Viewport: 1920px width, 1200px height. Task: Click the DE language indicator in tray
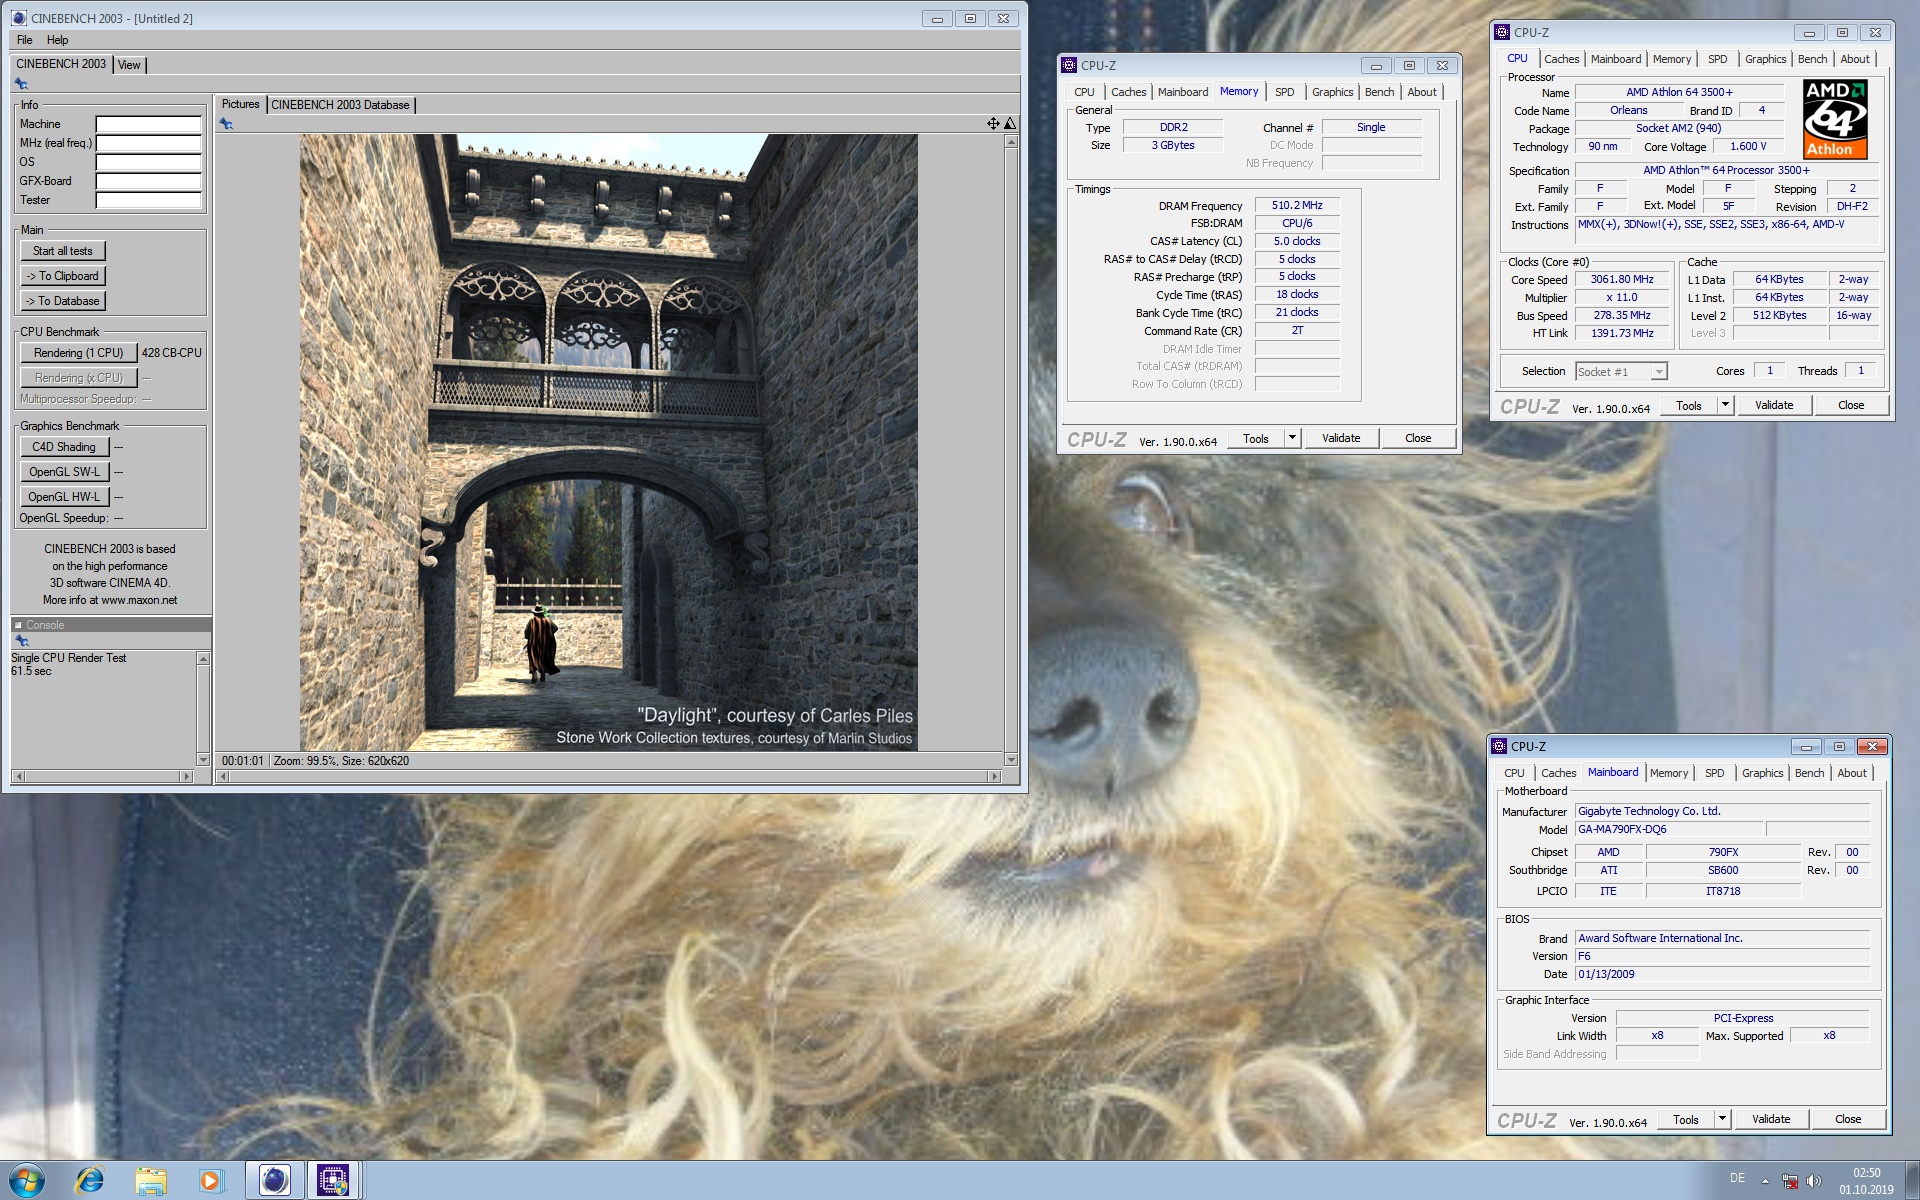(1738, 1178)
